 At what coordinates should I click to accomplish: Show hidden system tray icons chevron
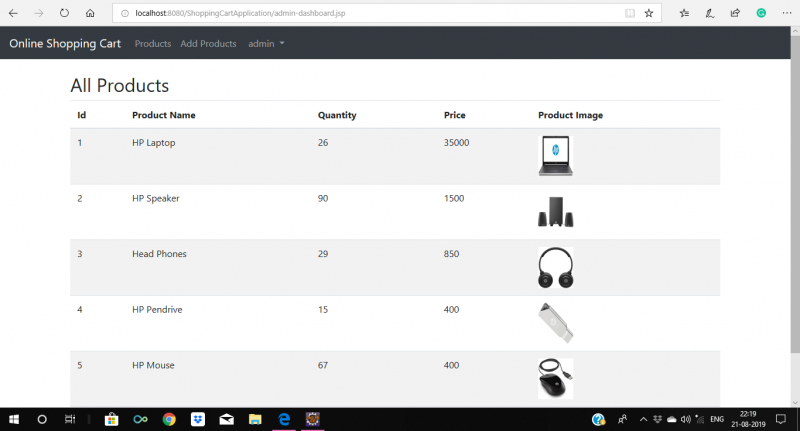[x=643, y=419]
